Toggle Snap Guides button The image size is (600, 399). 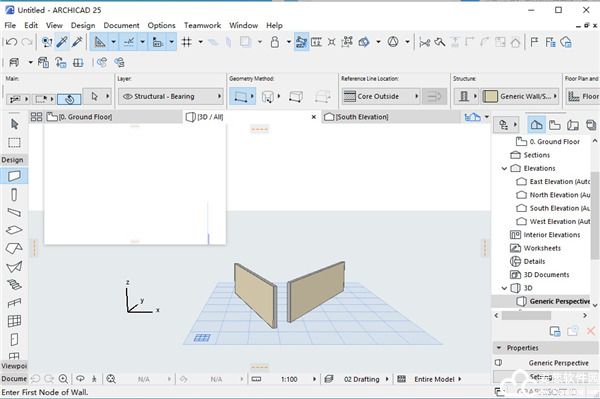129,42
